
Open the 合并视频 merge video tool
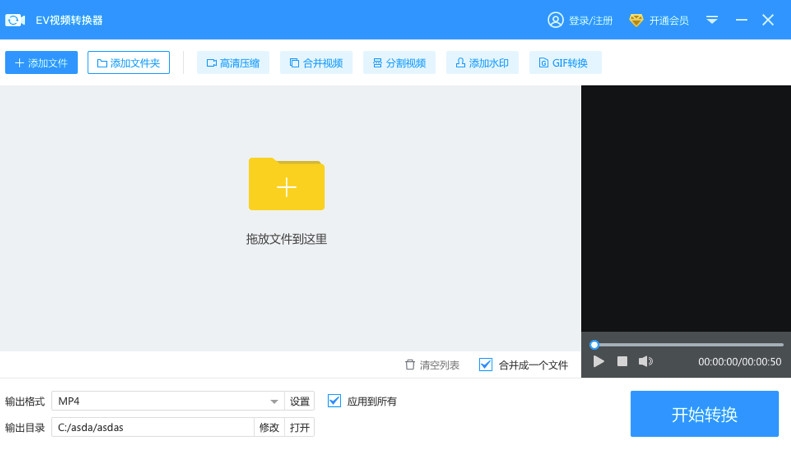pos(316,63)
